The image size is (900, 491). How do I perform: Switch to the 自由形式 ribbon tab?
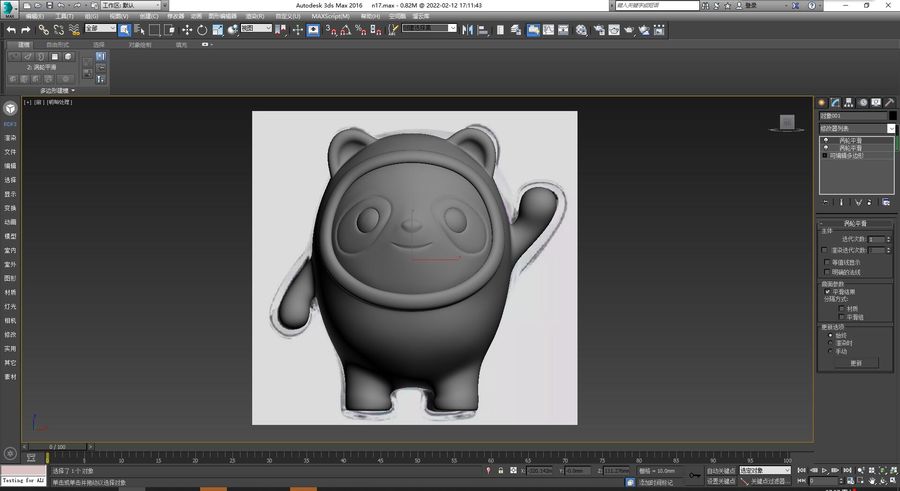click(x=57, y=45)
